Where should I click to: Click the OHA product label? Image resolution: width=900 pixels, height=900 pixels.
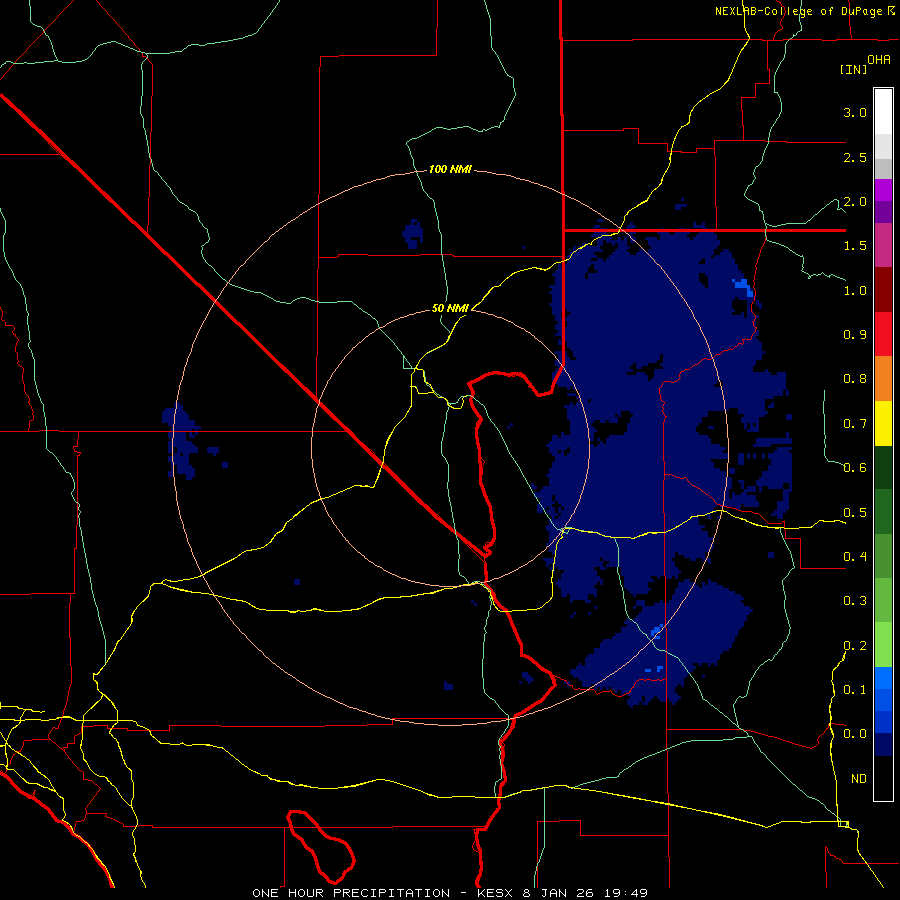(x=879, y=60)
